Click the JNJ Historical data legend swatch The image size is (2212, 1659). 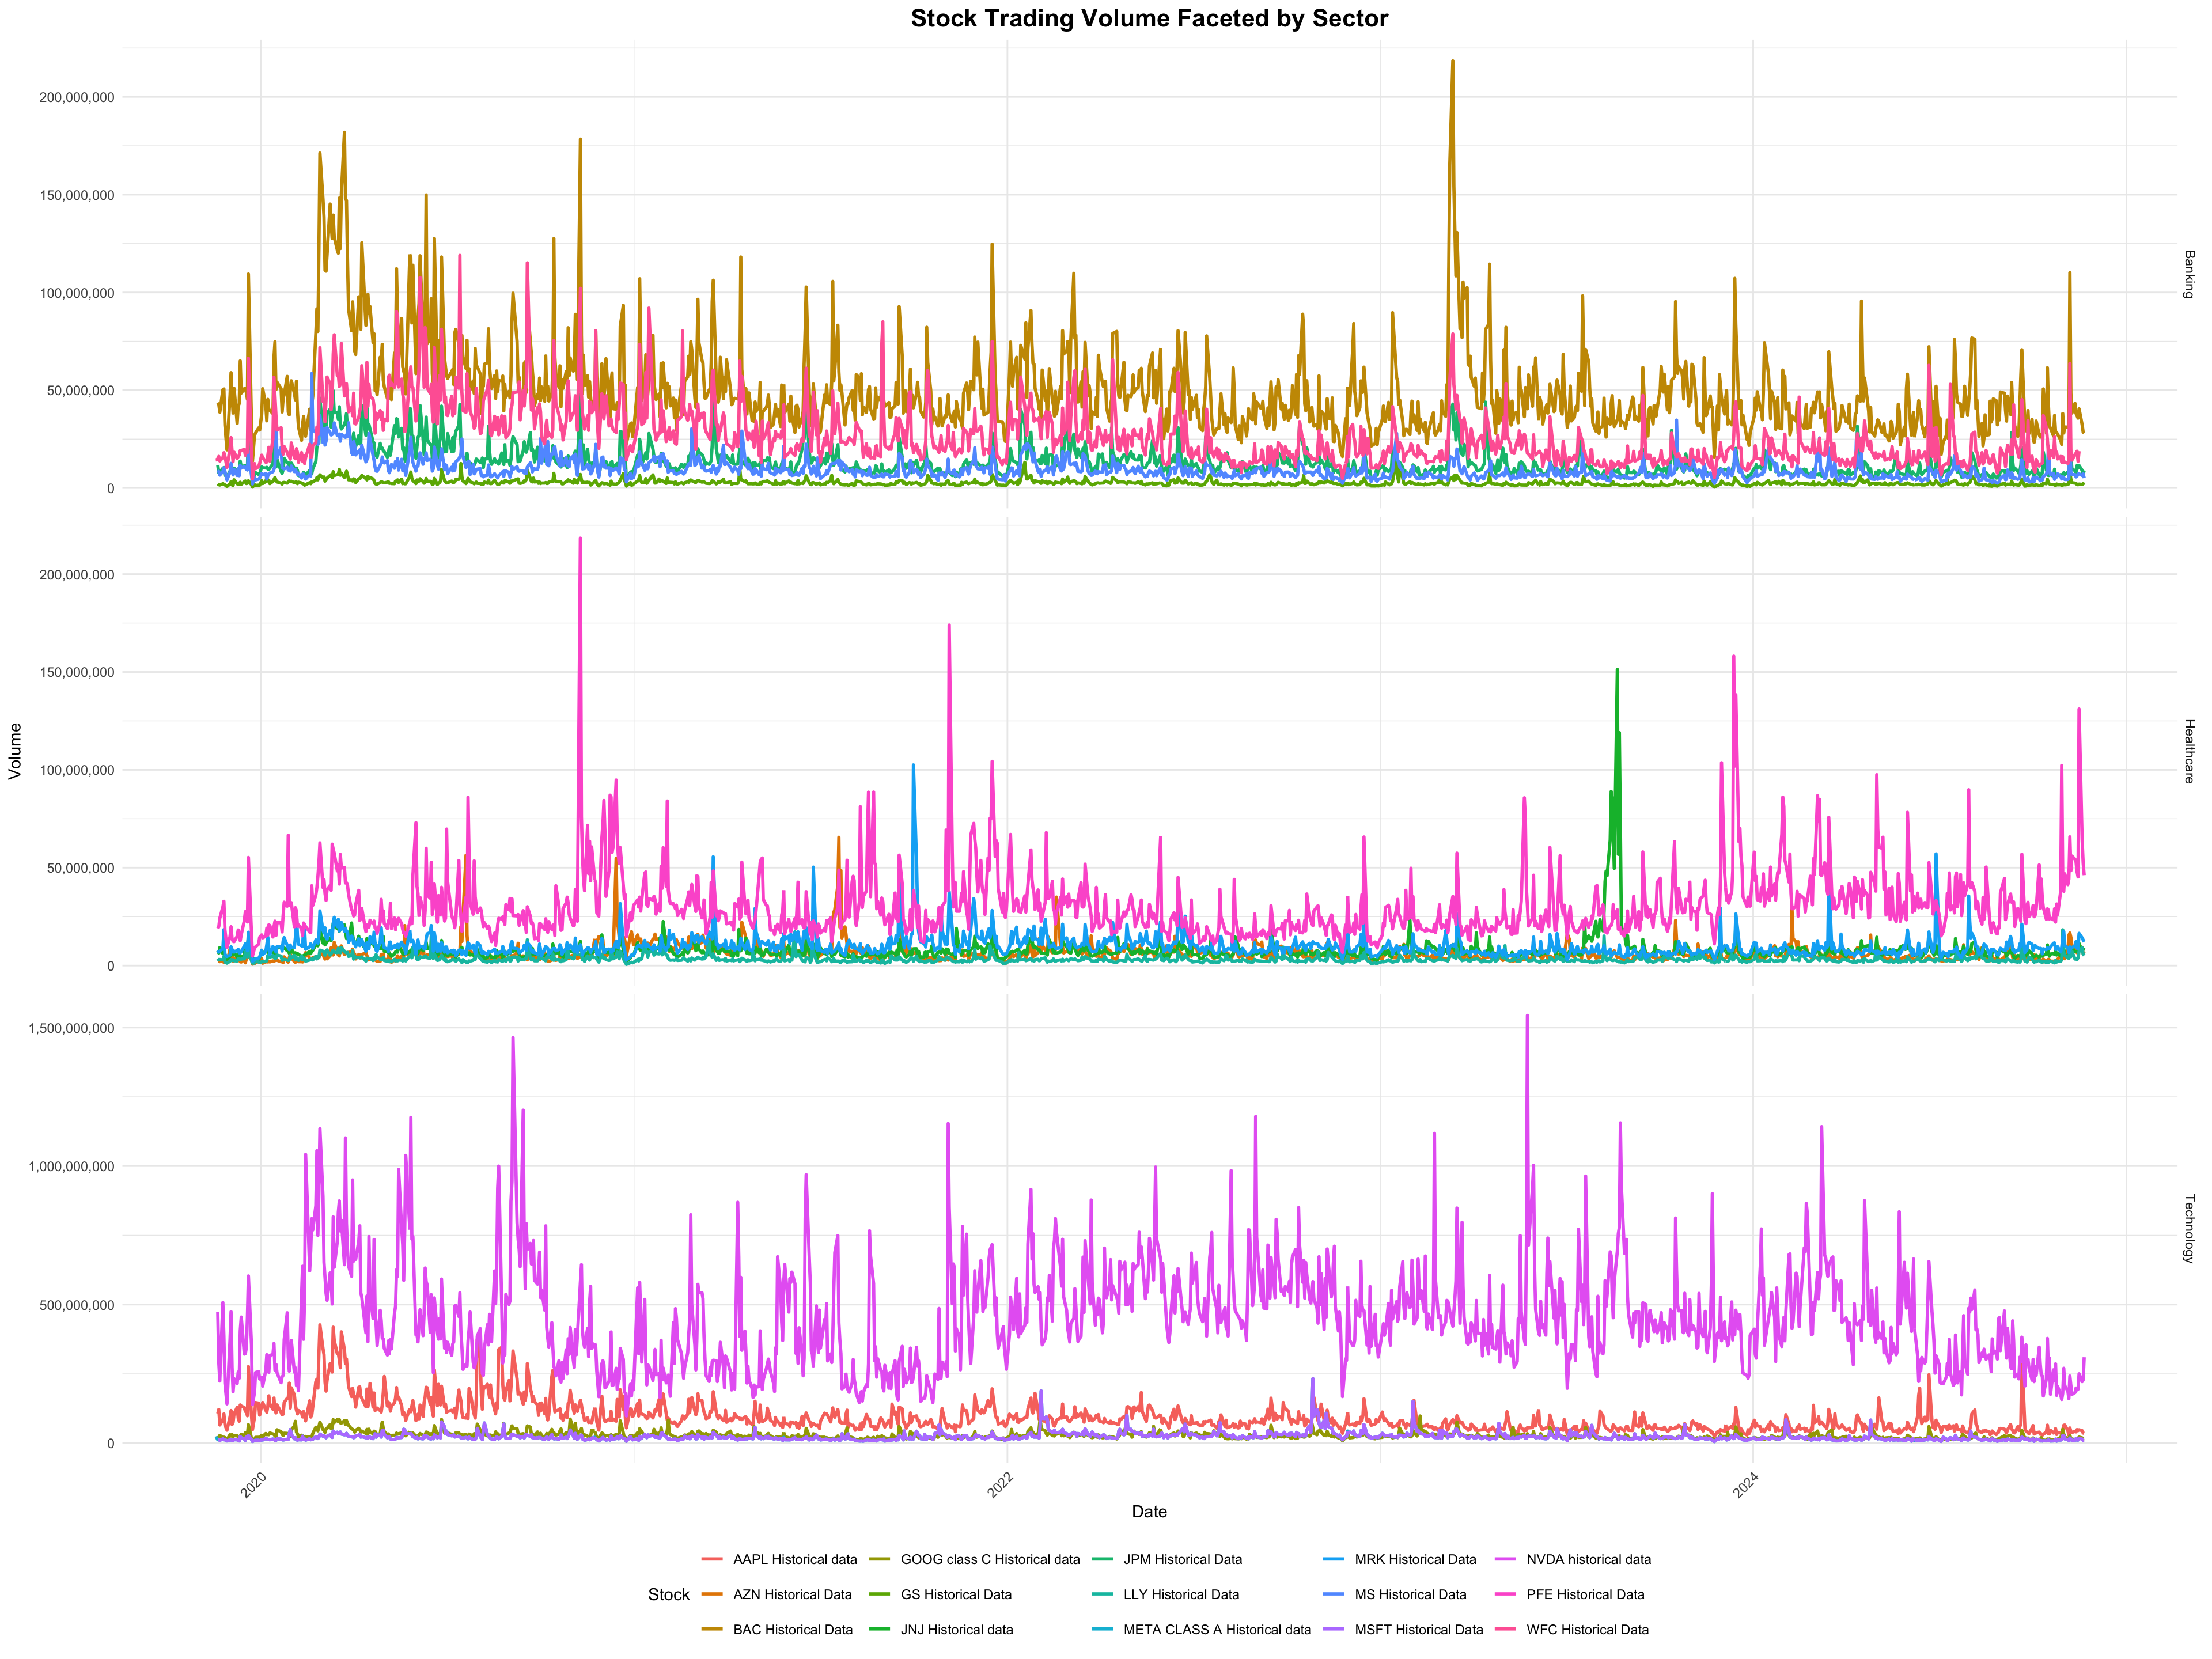(x=880, y=1629)
